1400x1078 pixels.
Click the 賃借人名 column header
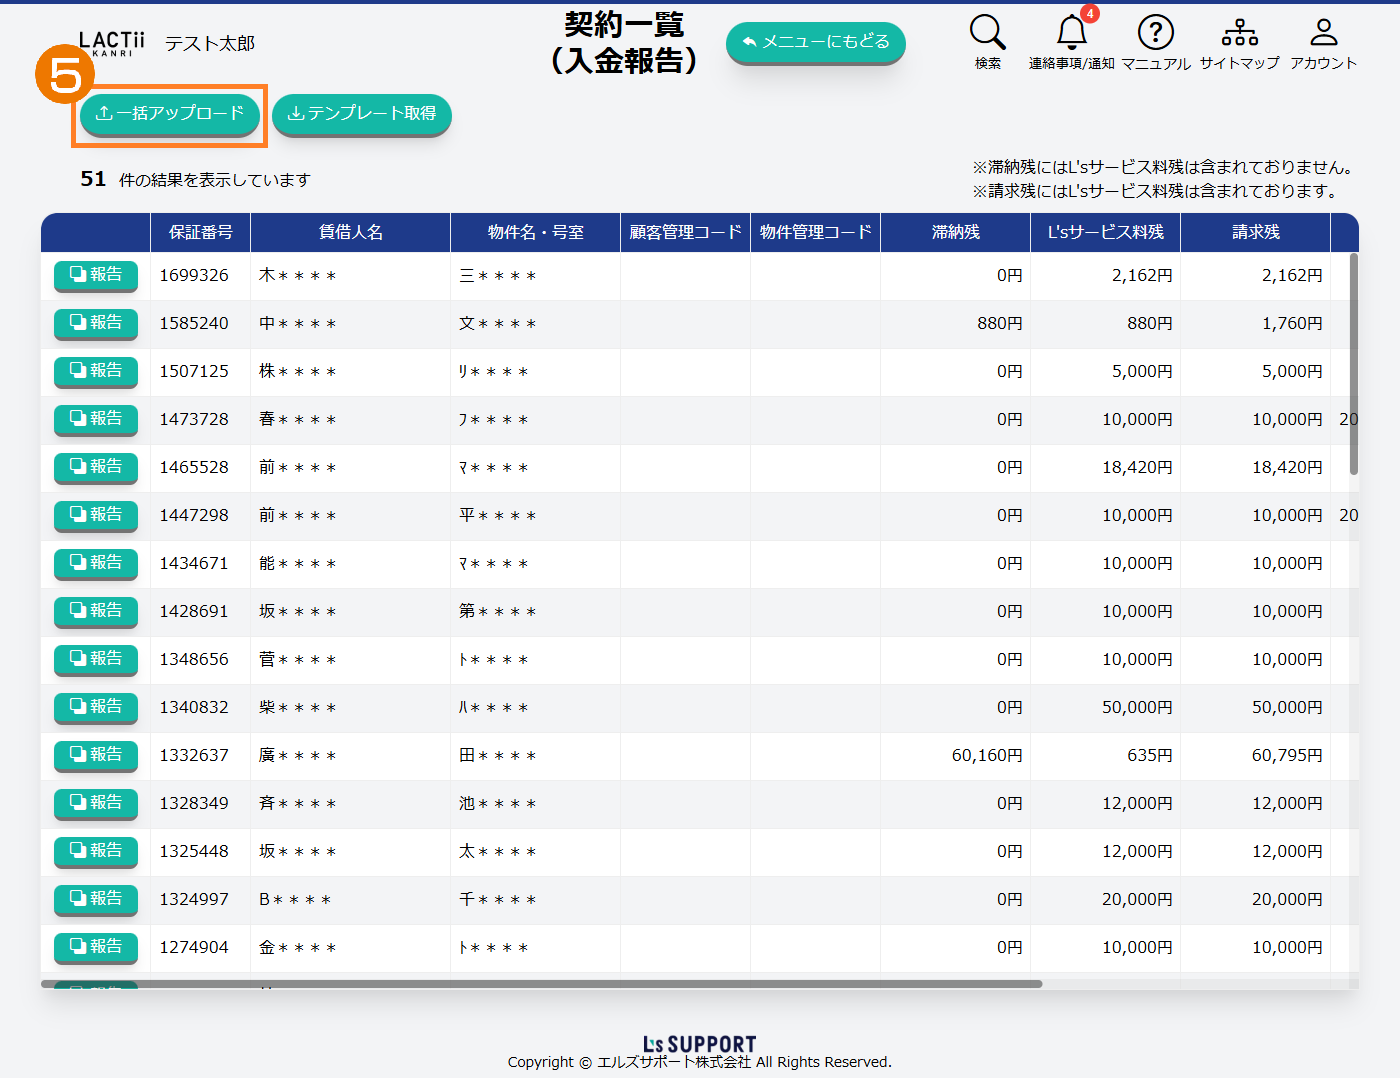pyautogui.click(x=350, y=232)
